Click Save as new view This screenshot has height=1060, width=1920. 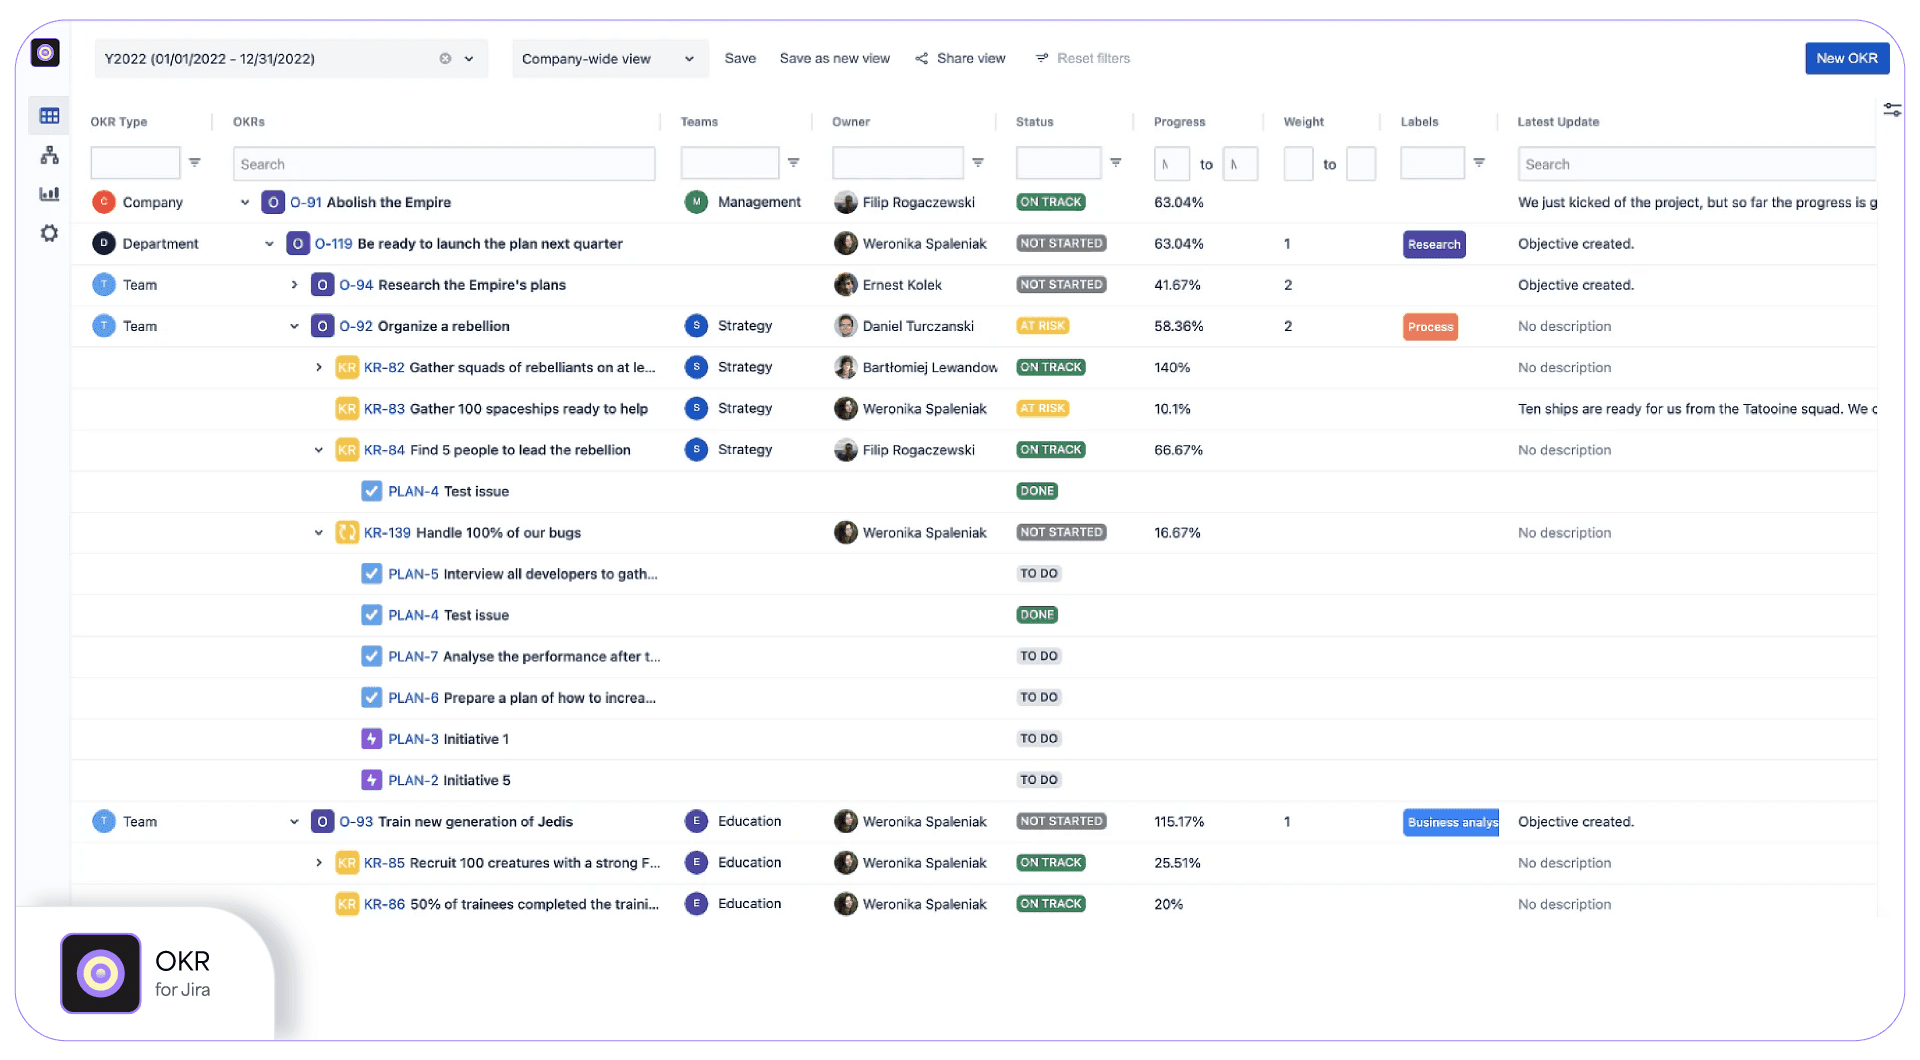point(834,58)
